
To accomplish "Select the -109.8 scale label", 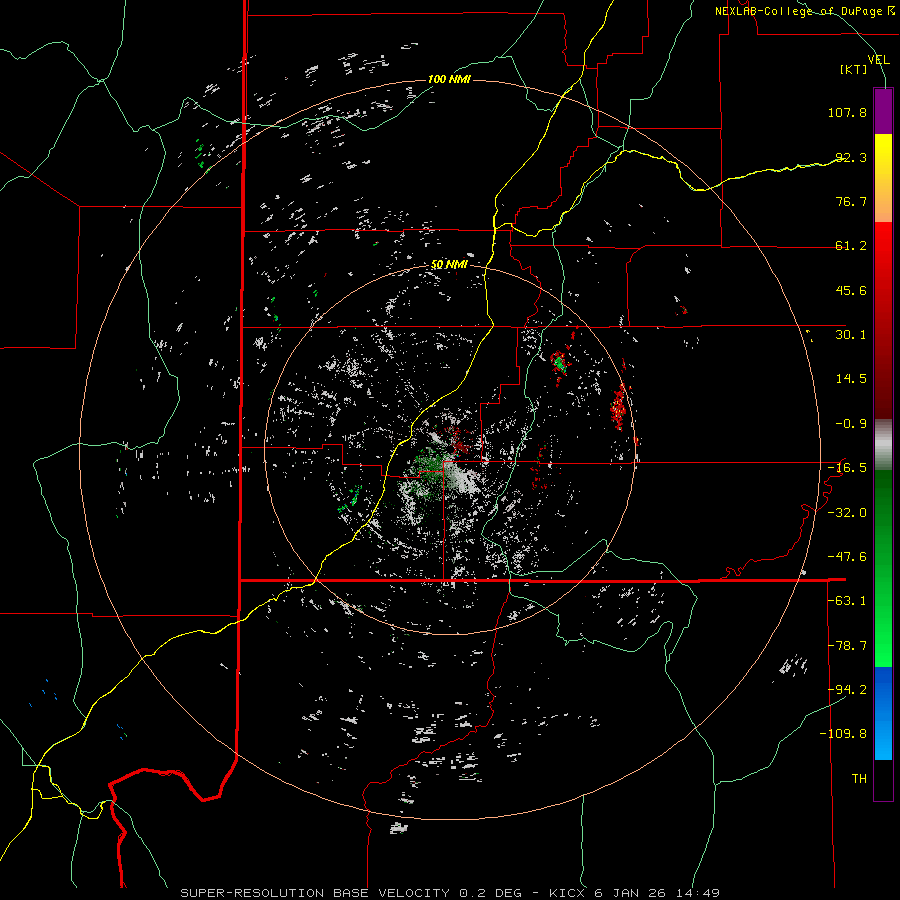I will tap(843, 734).
